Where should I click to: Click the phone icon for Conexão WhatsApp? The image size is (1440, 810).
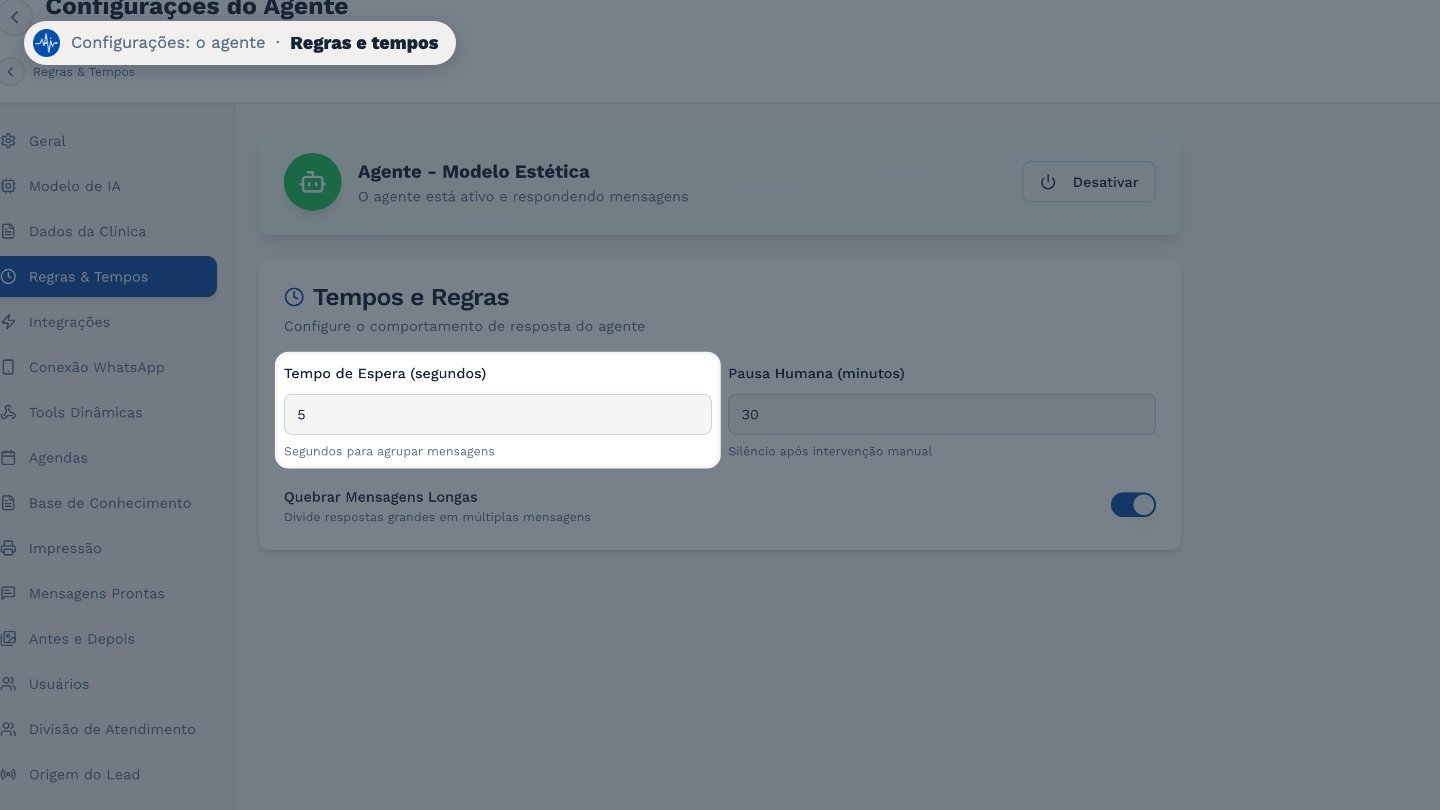8,367
